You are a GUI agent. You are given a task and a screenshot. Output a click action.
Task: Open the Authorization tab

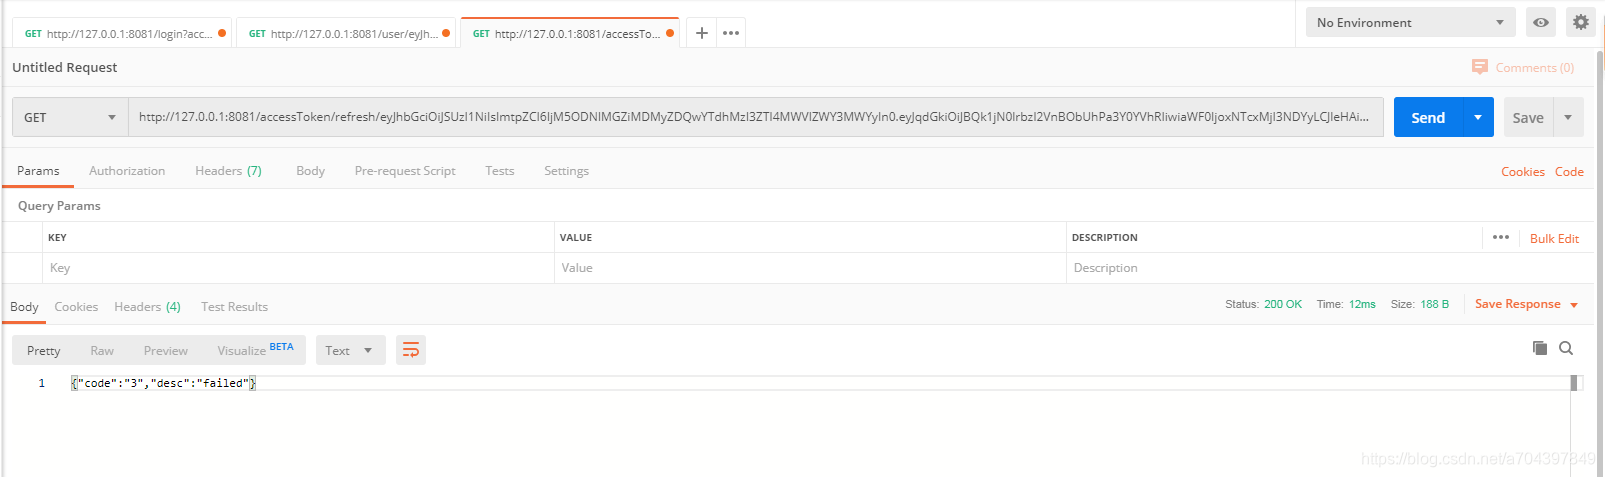[x=127, y=171]
